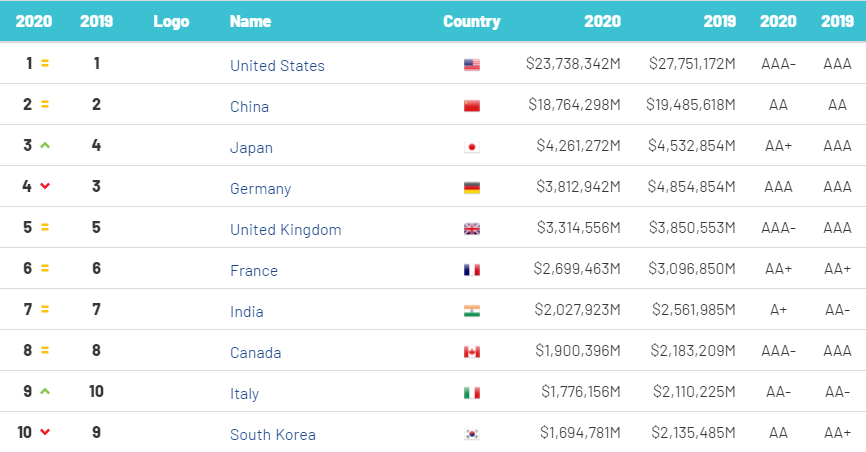Click the Canada flag icon
866x452 pixels.
point(472,352)
